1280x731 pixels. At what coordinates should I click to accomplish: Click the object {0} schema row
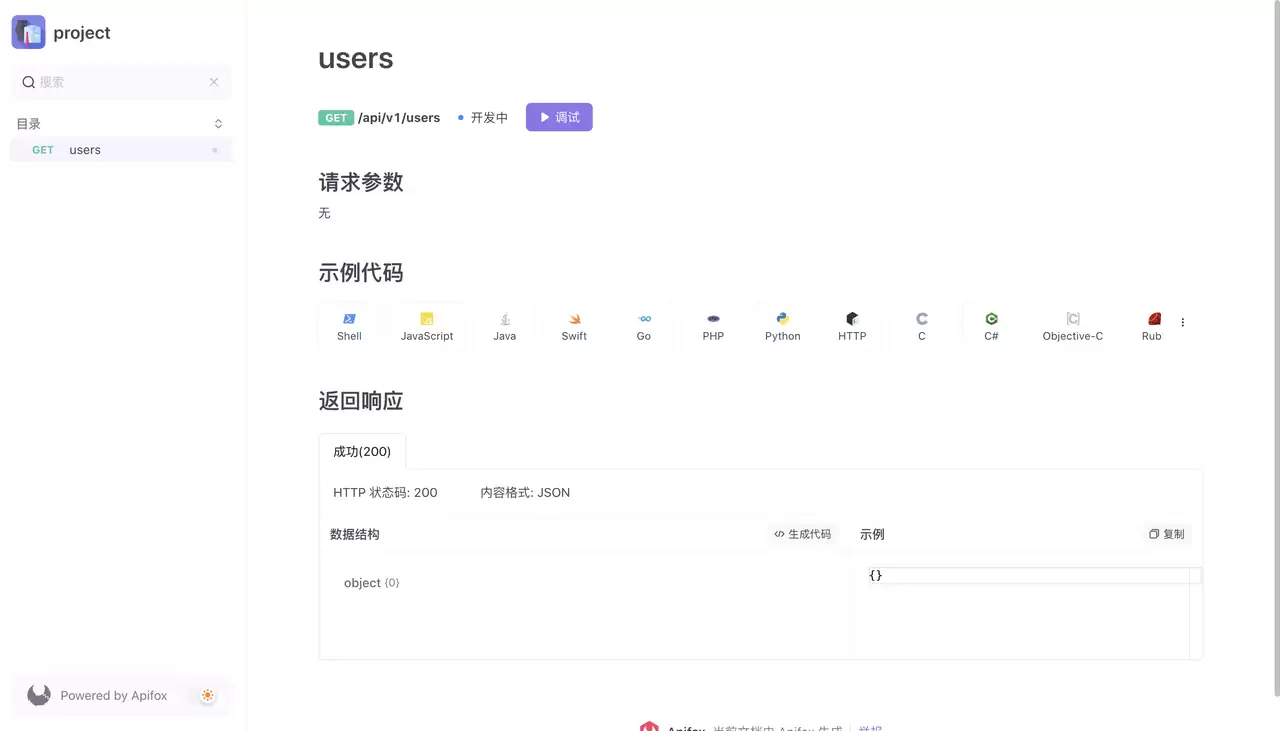(371, 583)
